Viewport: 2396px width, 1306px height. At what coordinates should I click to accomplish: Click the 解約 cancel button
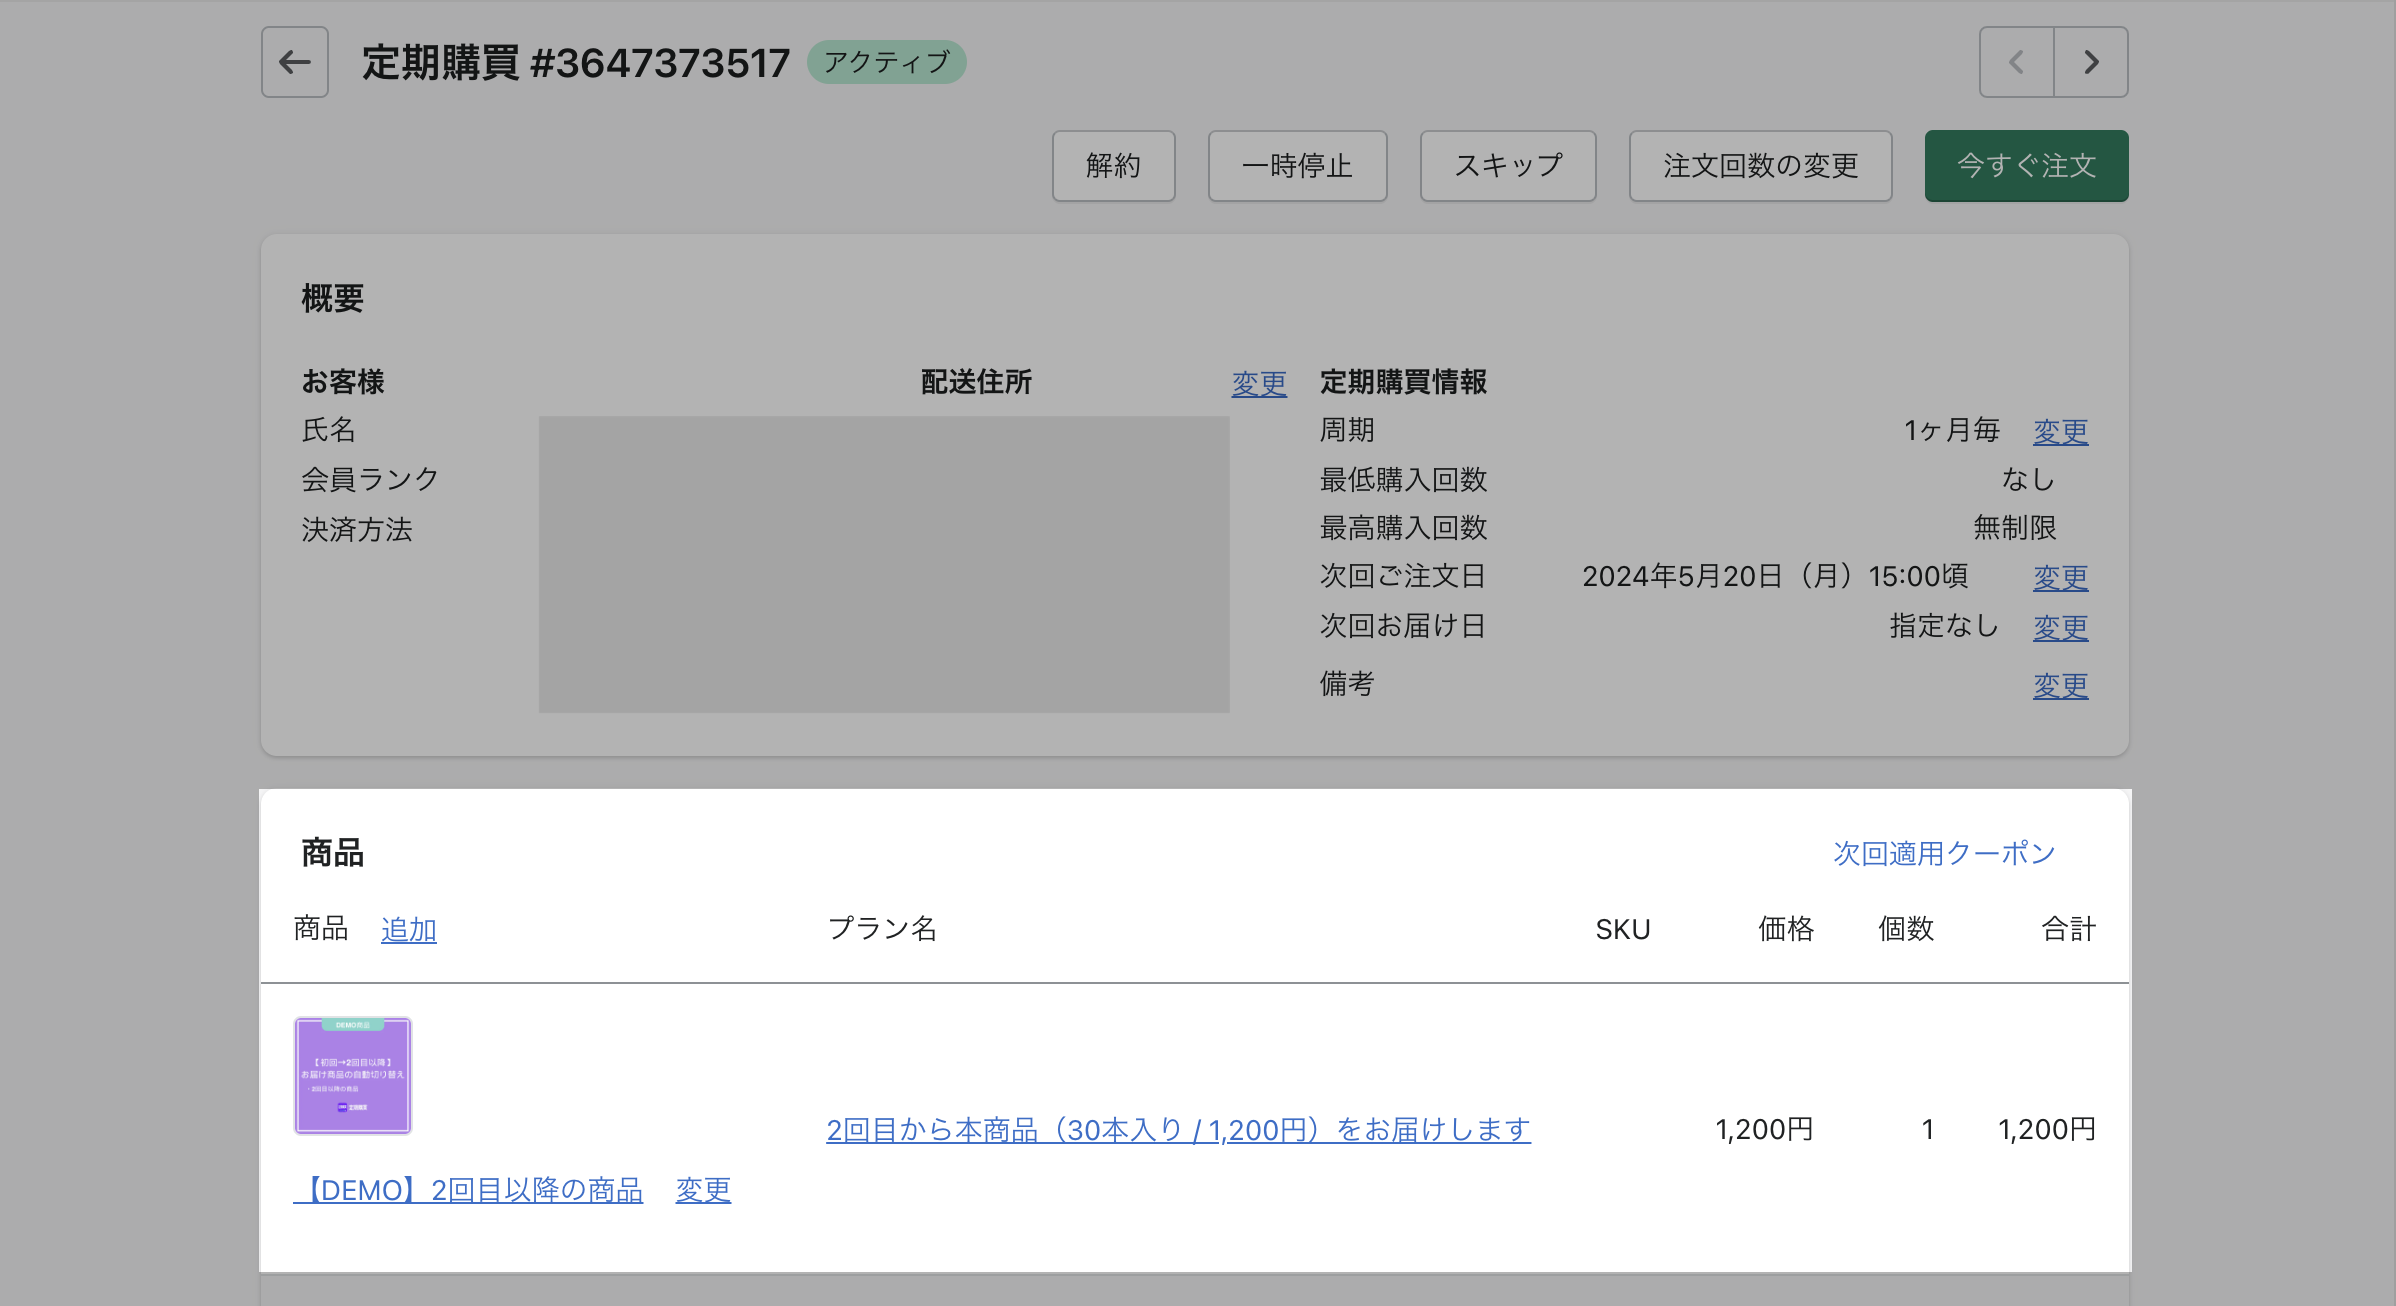point(1113,166)
